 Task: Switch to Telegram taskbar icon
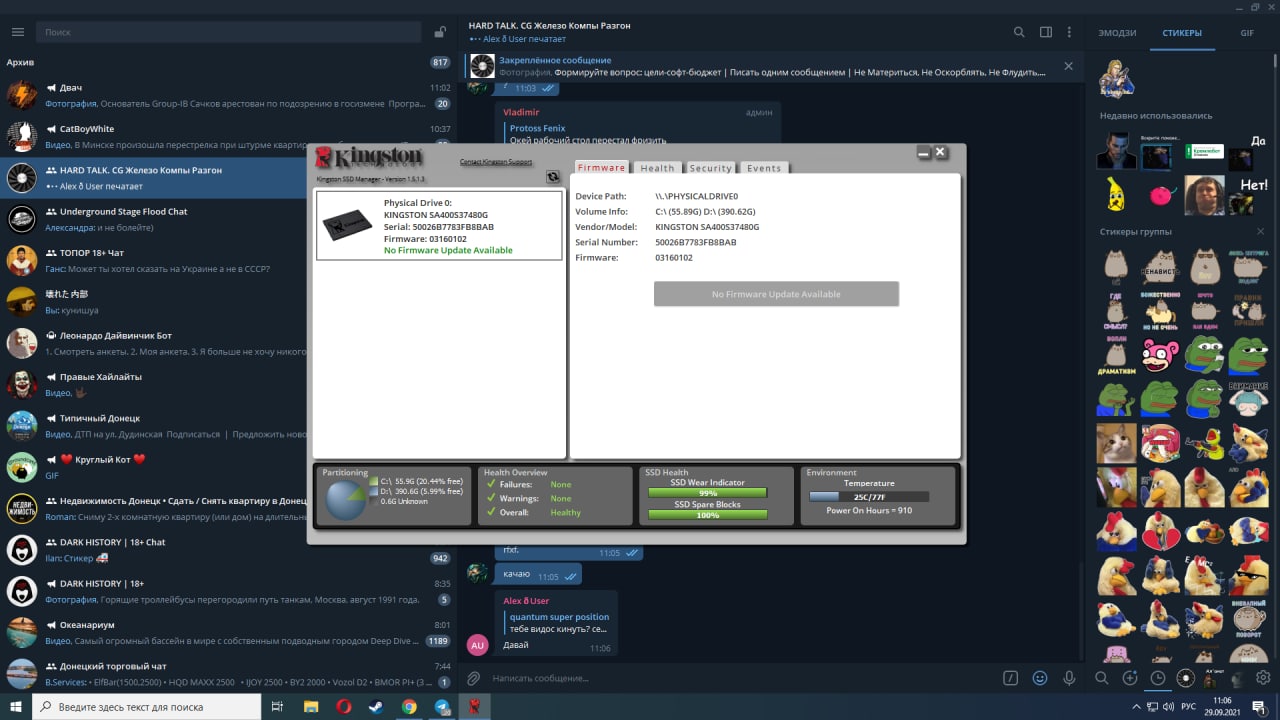[442, 706]
